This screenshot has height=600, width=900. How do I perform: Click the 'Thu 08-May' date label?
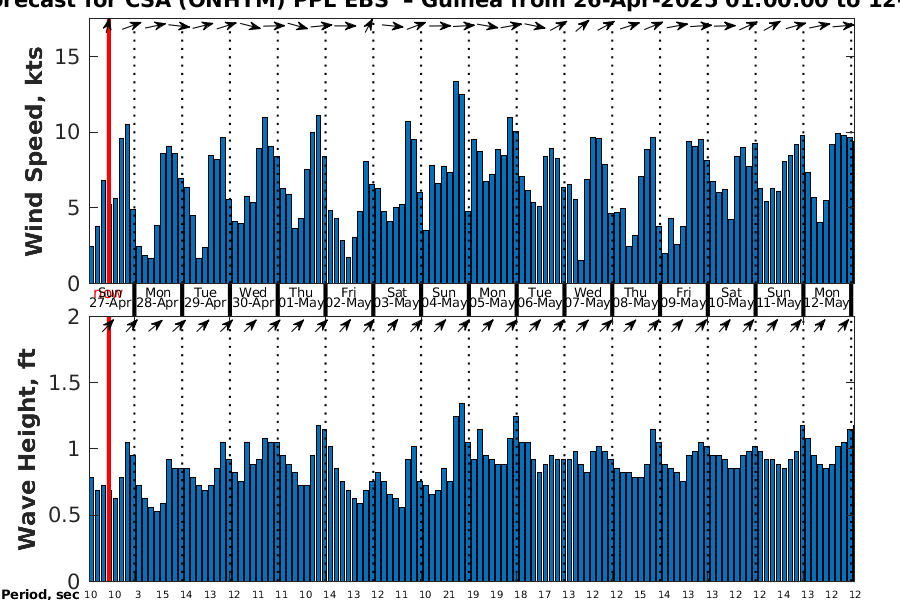click(635, 298)
